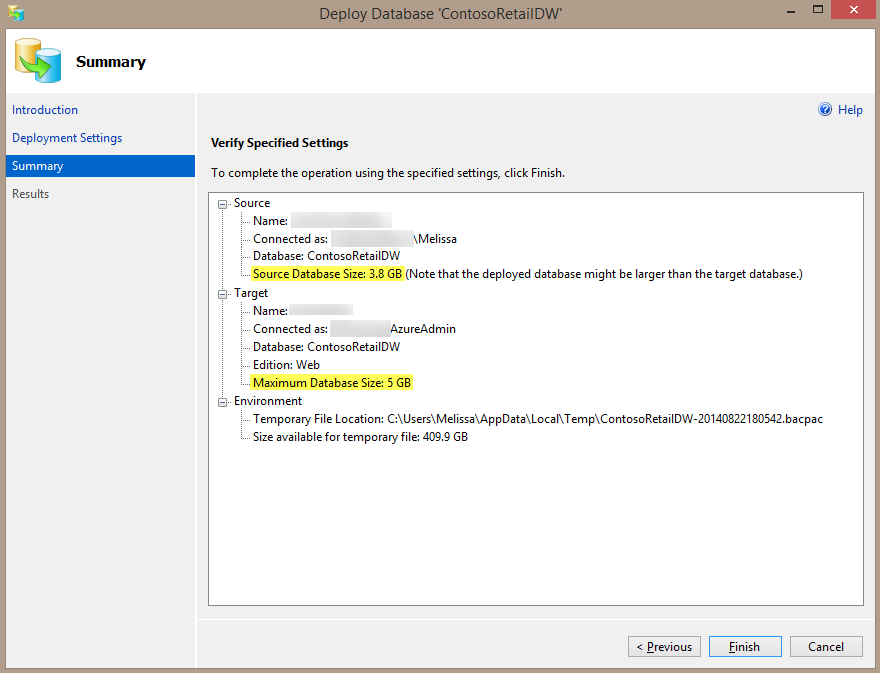Screen dimensions: 880x673
Task: Click the Help question-mark icon
Action: pos(824,109)
